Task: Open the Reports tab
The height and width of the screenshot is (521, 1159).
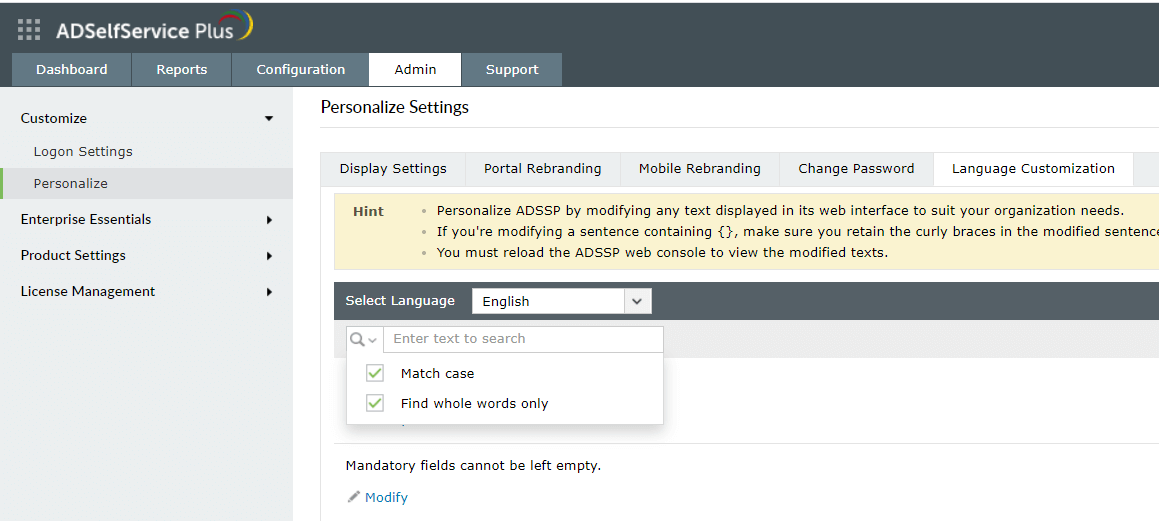Action: point(181,70)
